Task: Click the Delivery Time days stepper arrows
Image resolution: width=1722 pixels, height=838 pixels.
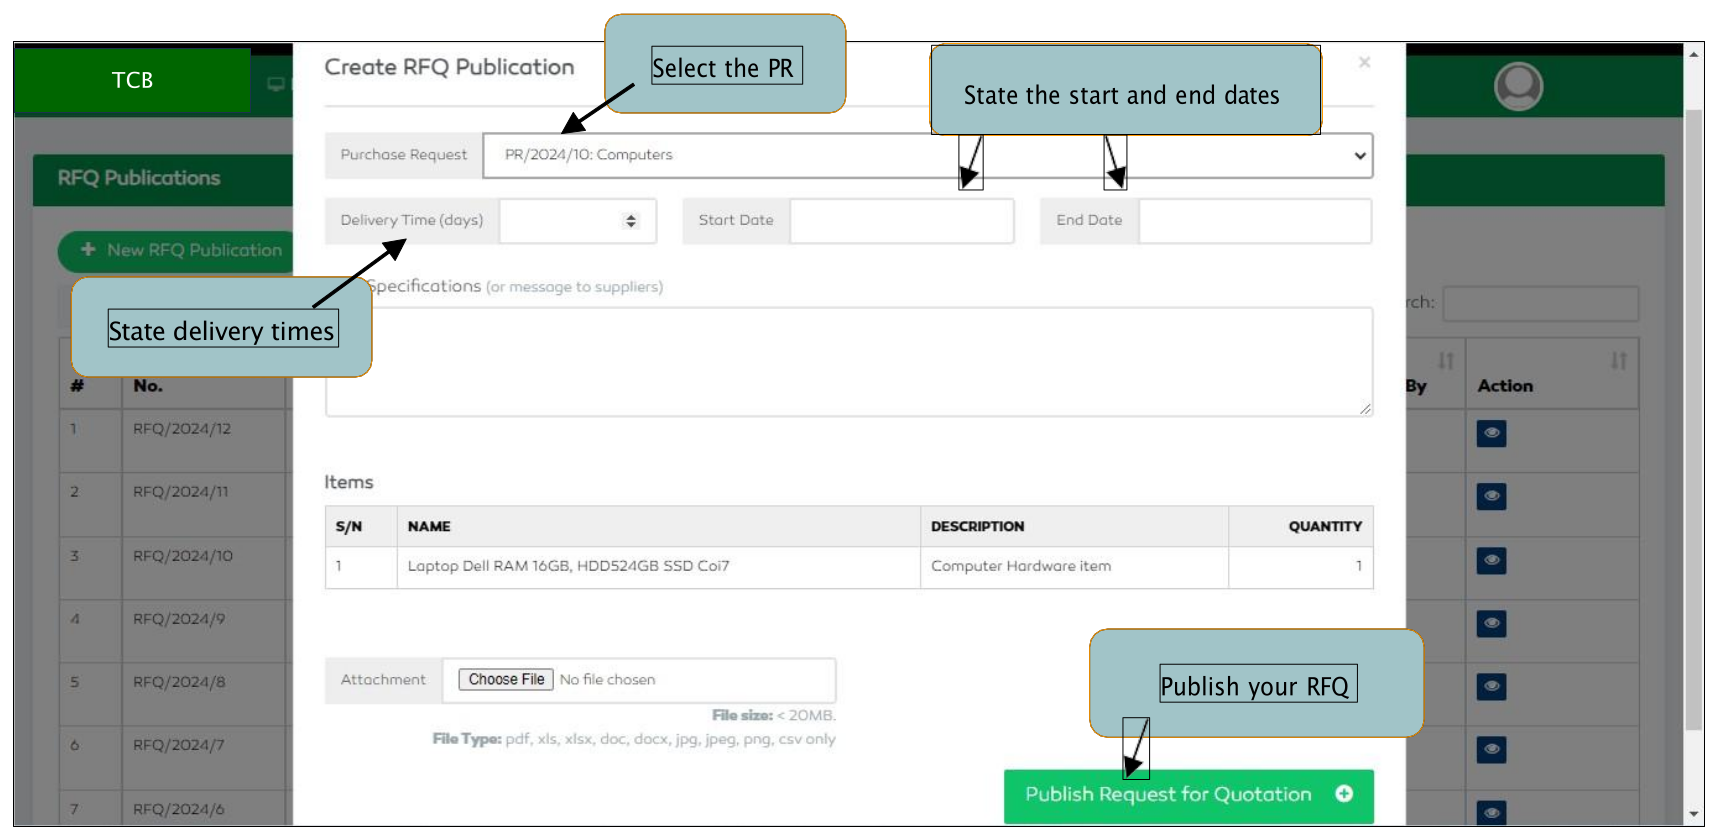Action: (630, 221)
